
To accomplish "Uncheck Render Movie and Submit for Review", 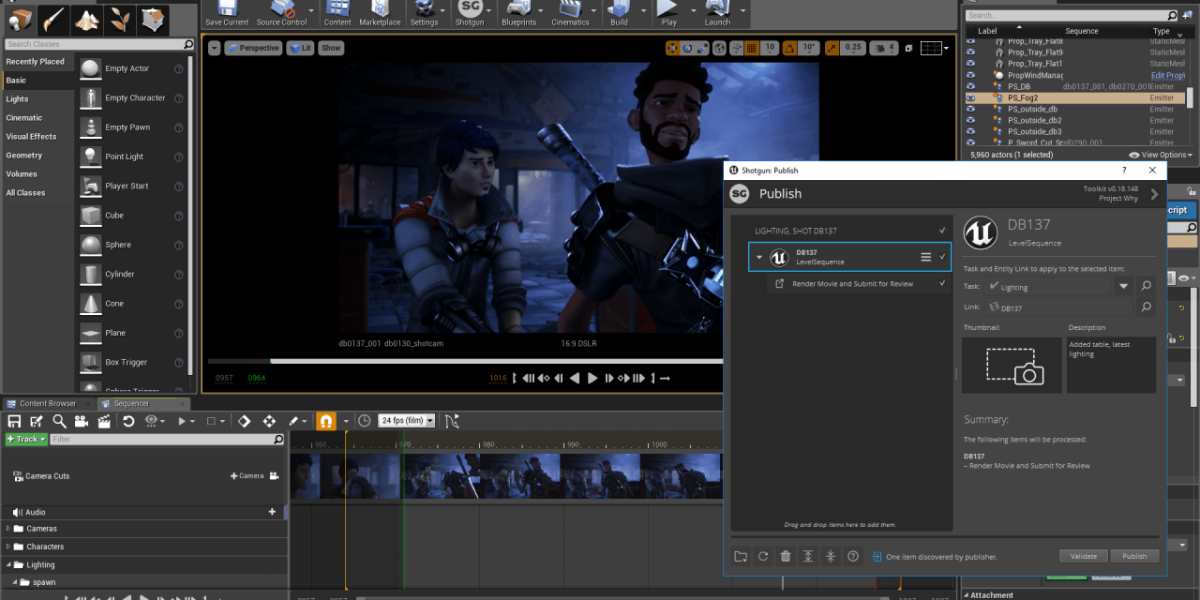I will point(942,284).
